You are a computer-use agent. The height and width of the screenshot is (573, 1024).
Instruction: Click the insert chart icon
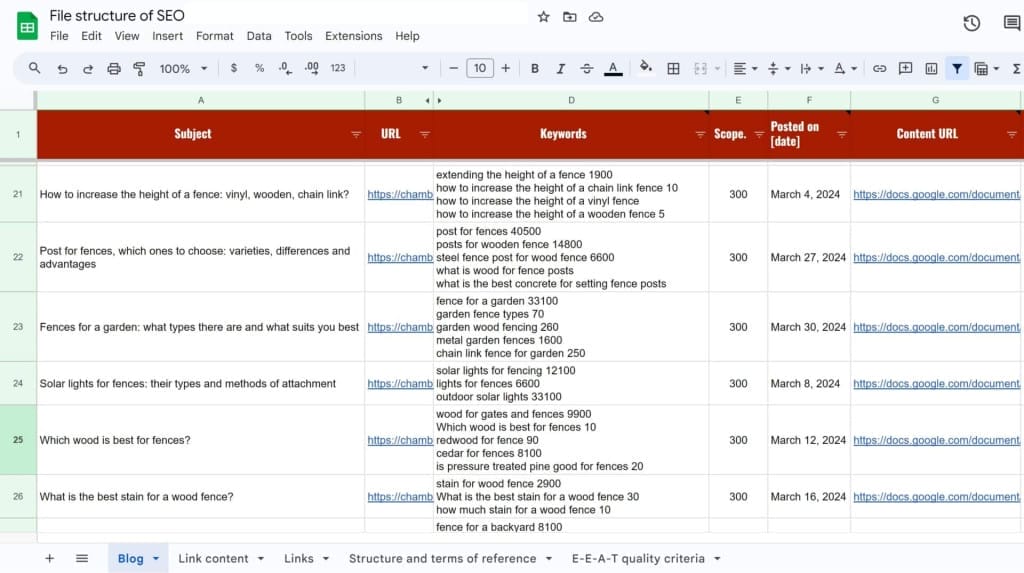click(x=931, y=68)
